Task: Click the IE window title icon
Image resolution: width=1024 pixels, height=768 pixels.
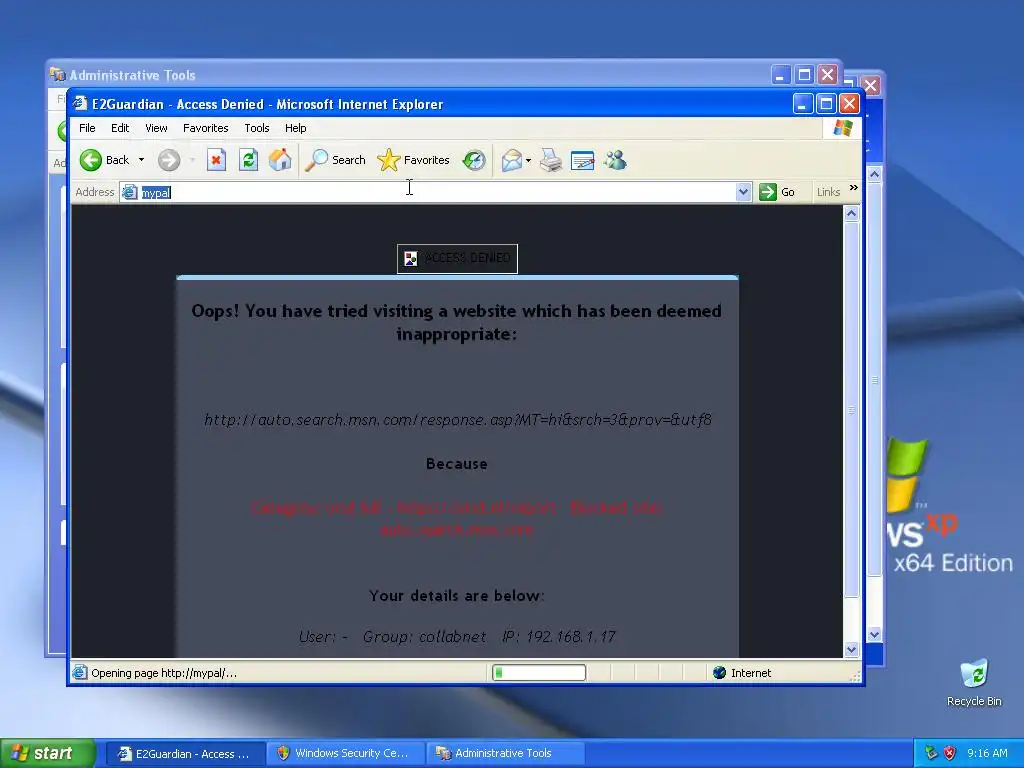Action: click(80, 104)
